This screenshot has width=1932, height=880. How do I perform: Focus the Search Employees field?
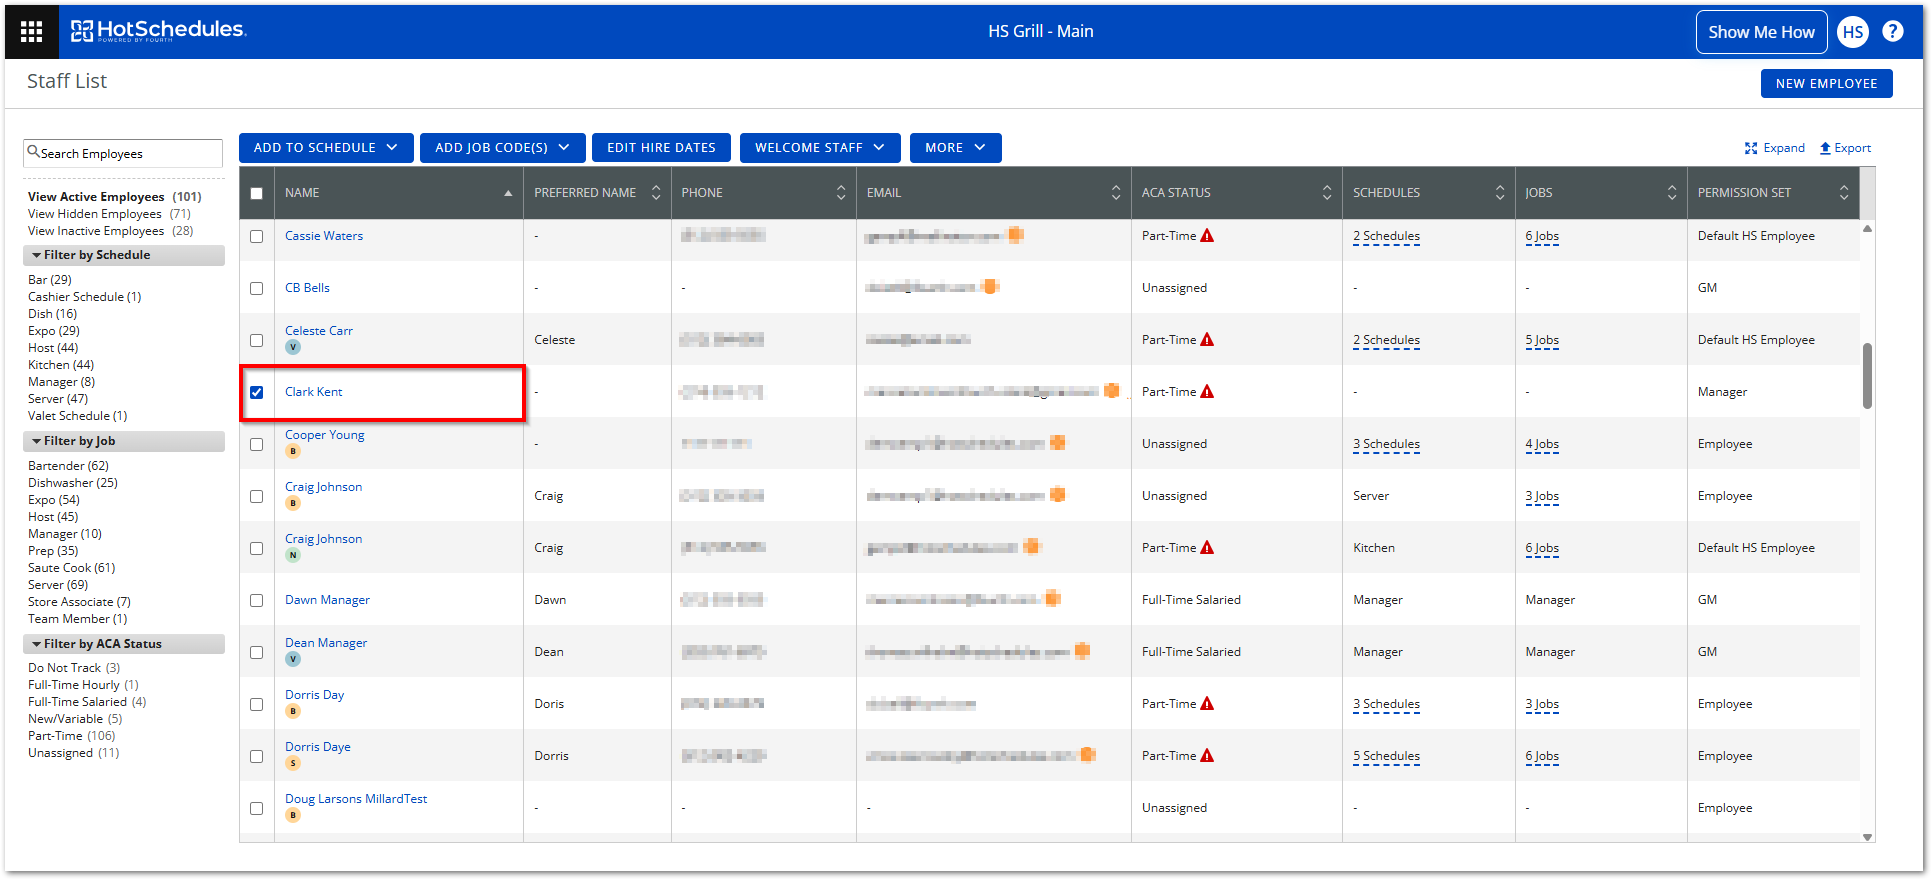pos(123,153)
